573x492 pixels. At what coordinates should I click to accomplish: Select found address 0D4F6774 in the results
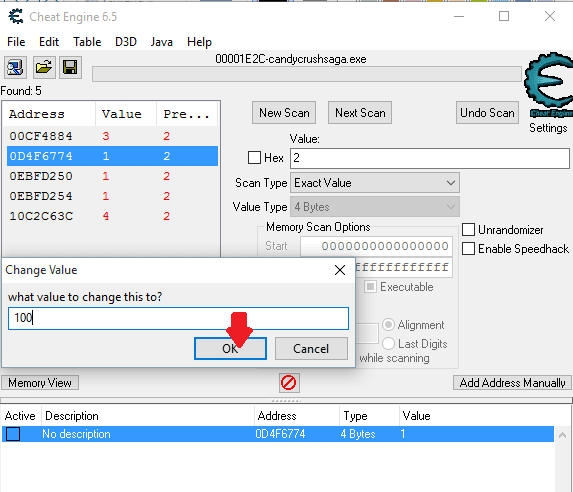click(x=112, y=156)
